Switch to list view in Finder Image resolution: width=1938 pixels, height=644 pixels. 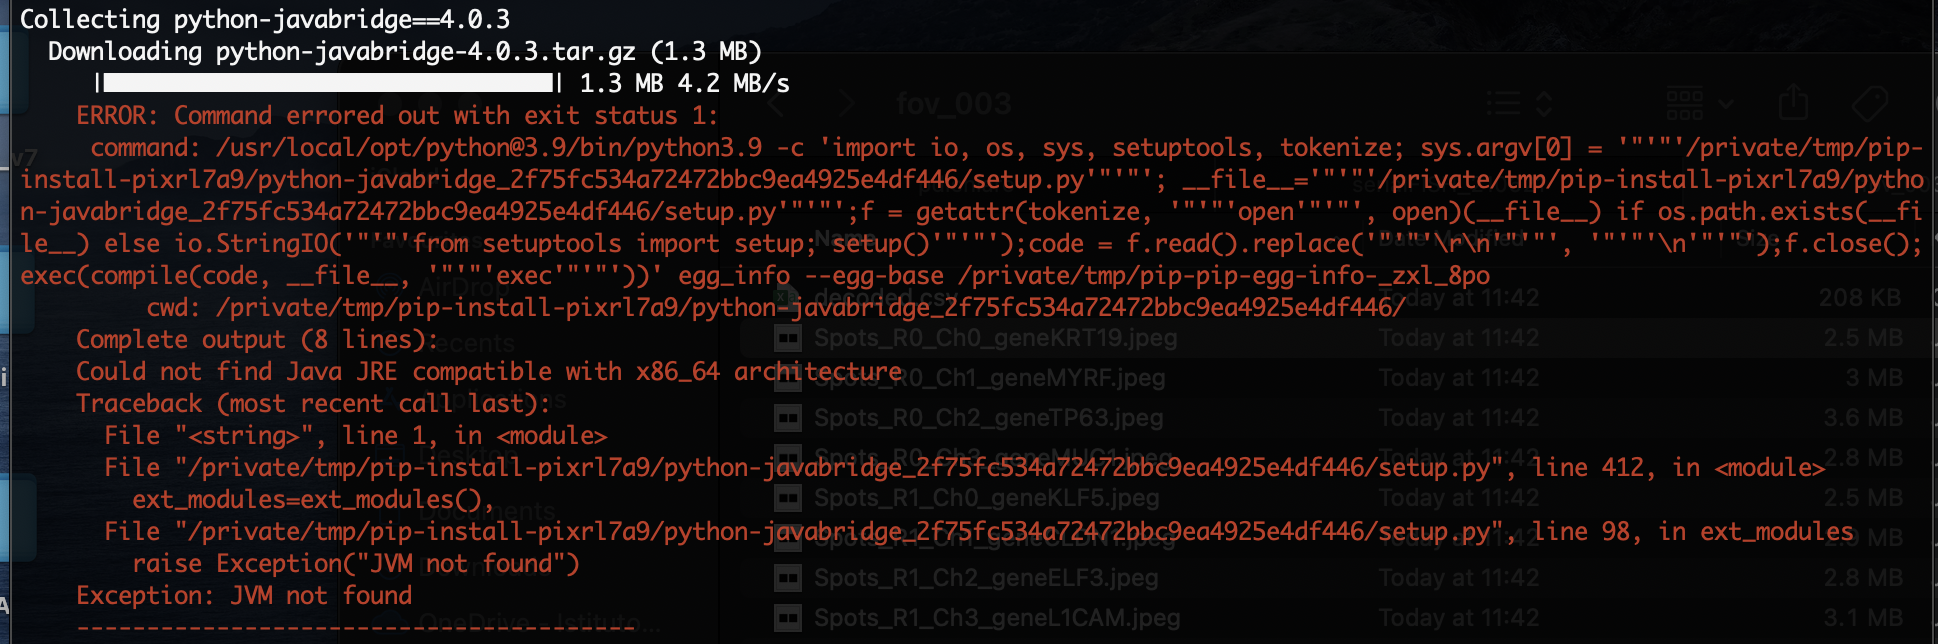tap(1505, 100)
